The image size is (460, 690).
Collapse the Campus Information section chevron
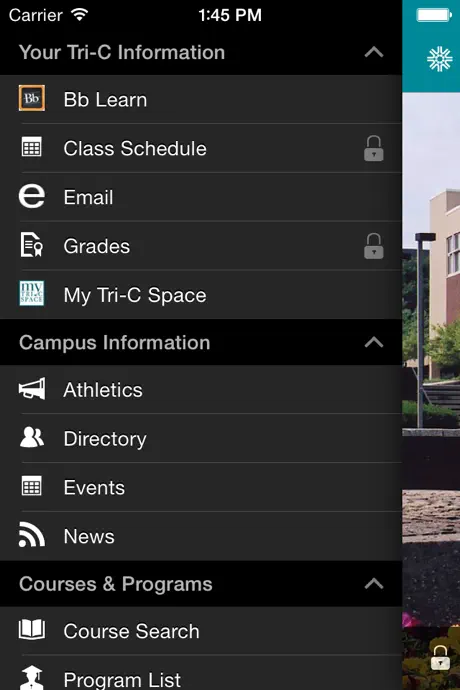[x=374, y=342]
